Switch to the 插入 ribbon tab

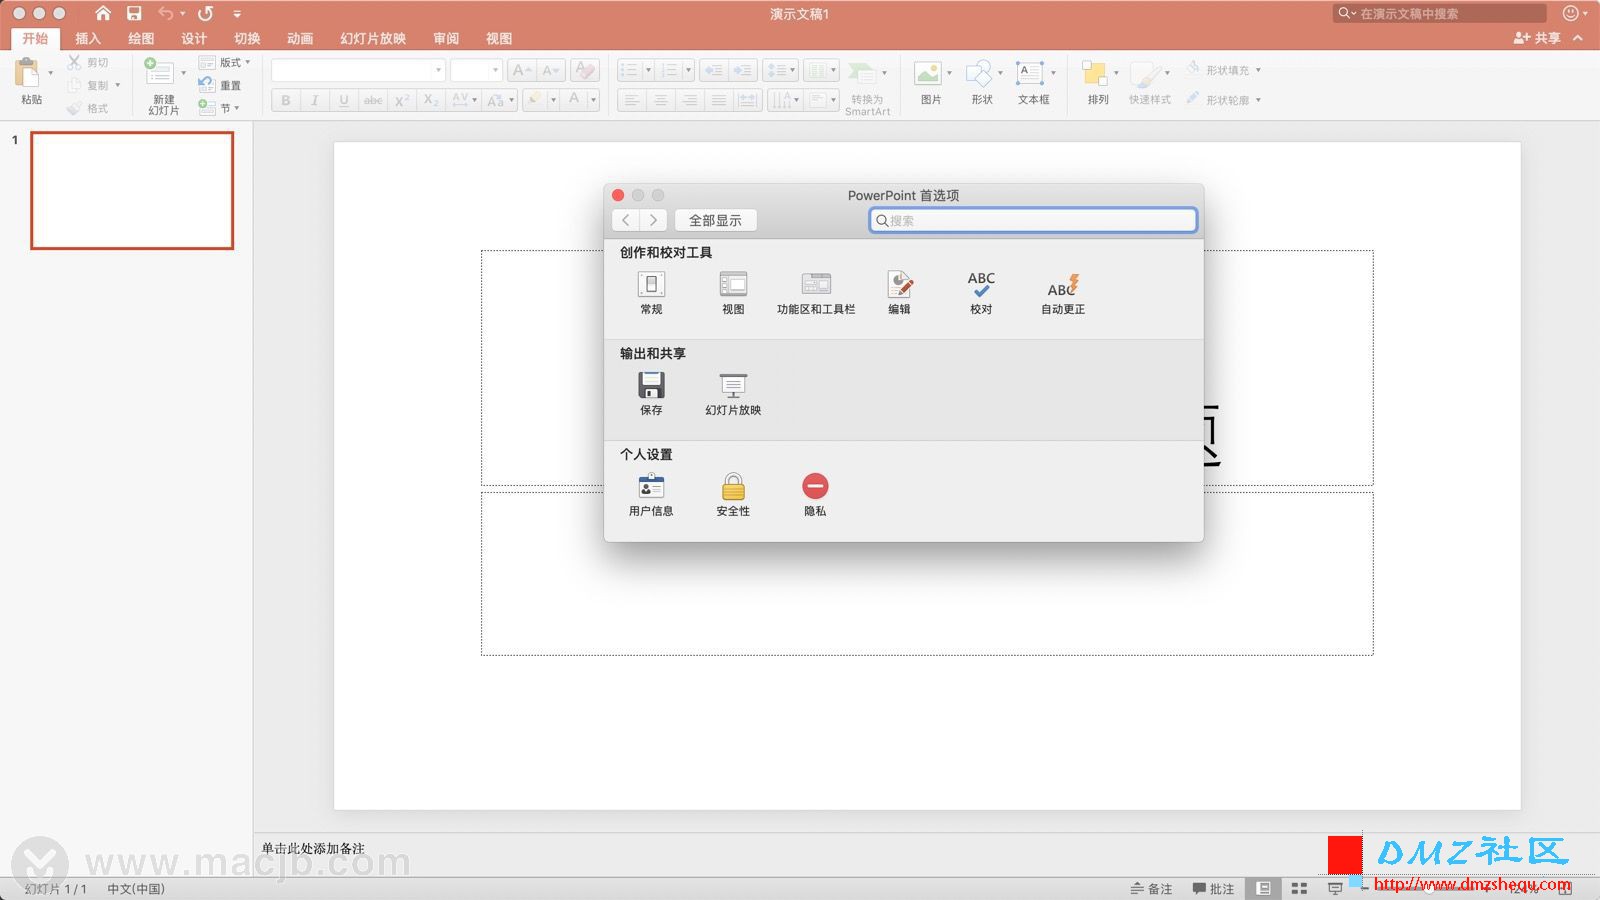[88, 38]
